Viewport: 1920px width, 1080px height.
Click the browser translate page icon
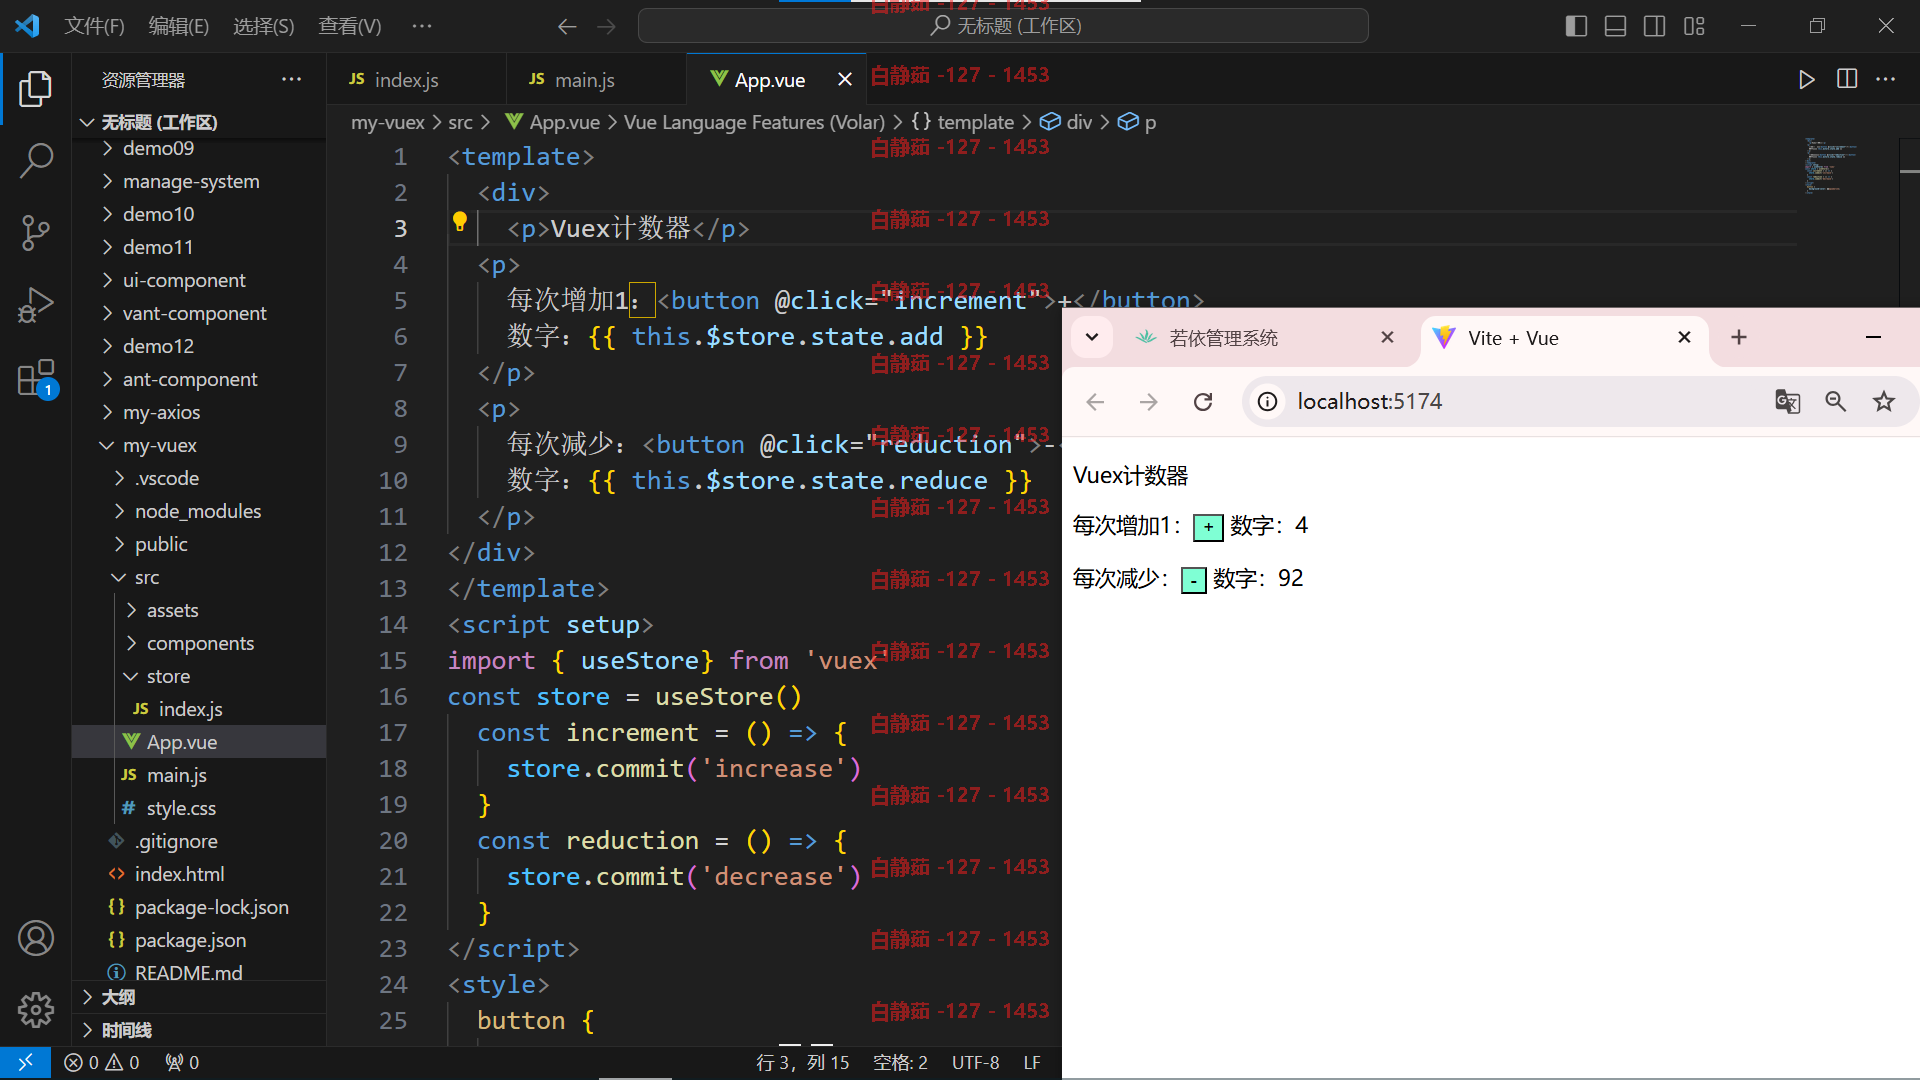tap(1787, 402)
